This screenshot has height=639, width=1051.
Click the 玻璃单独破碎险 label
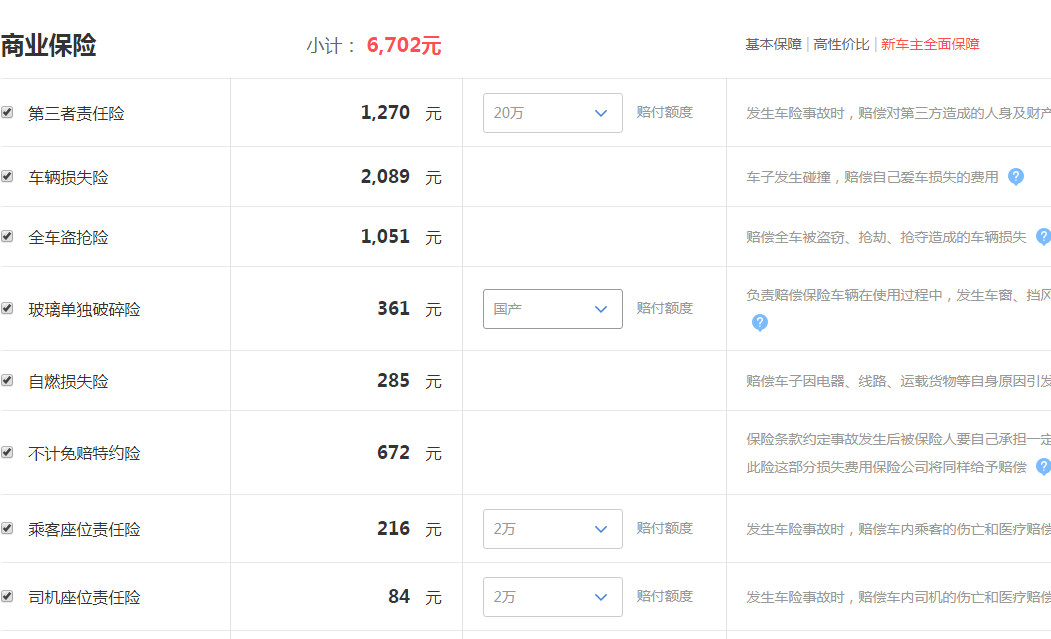point(84,309)
